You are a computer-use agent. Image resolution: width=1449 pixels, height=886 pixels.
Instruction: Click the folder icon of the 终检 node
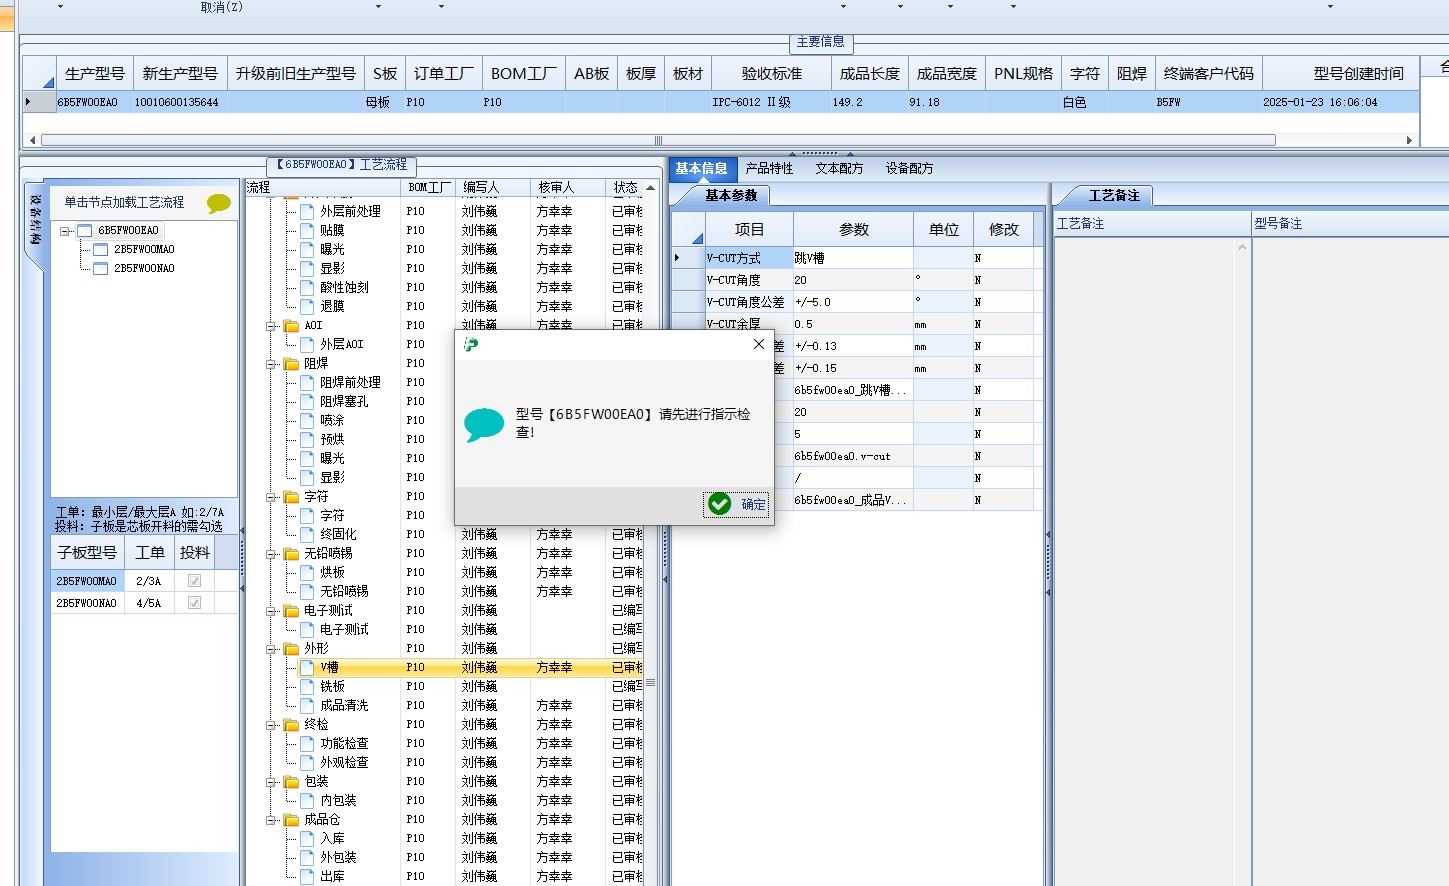tap(291, 725)
